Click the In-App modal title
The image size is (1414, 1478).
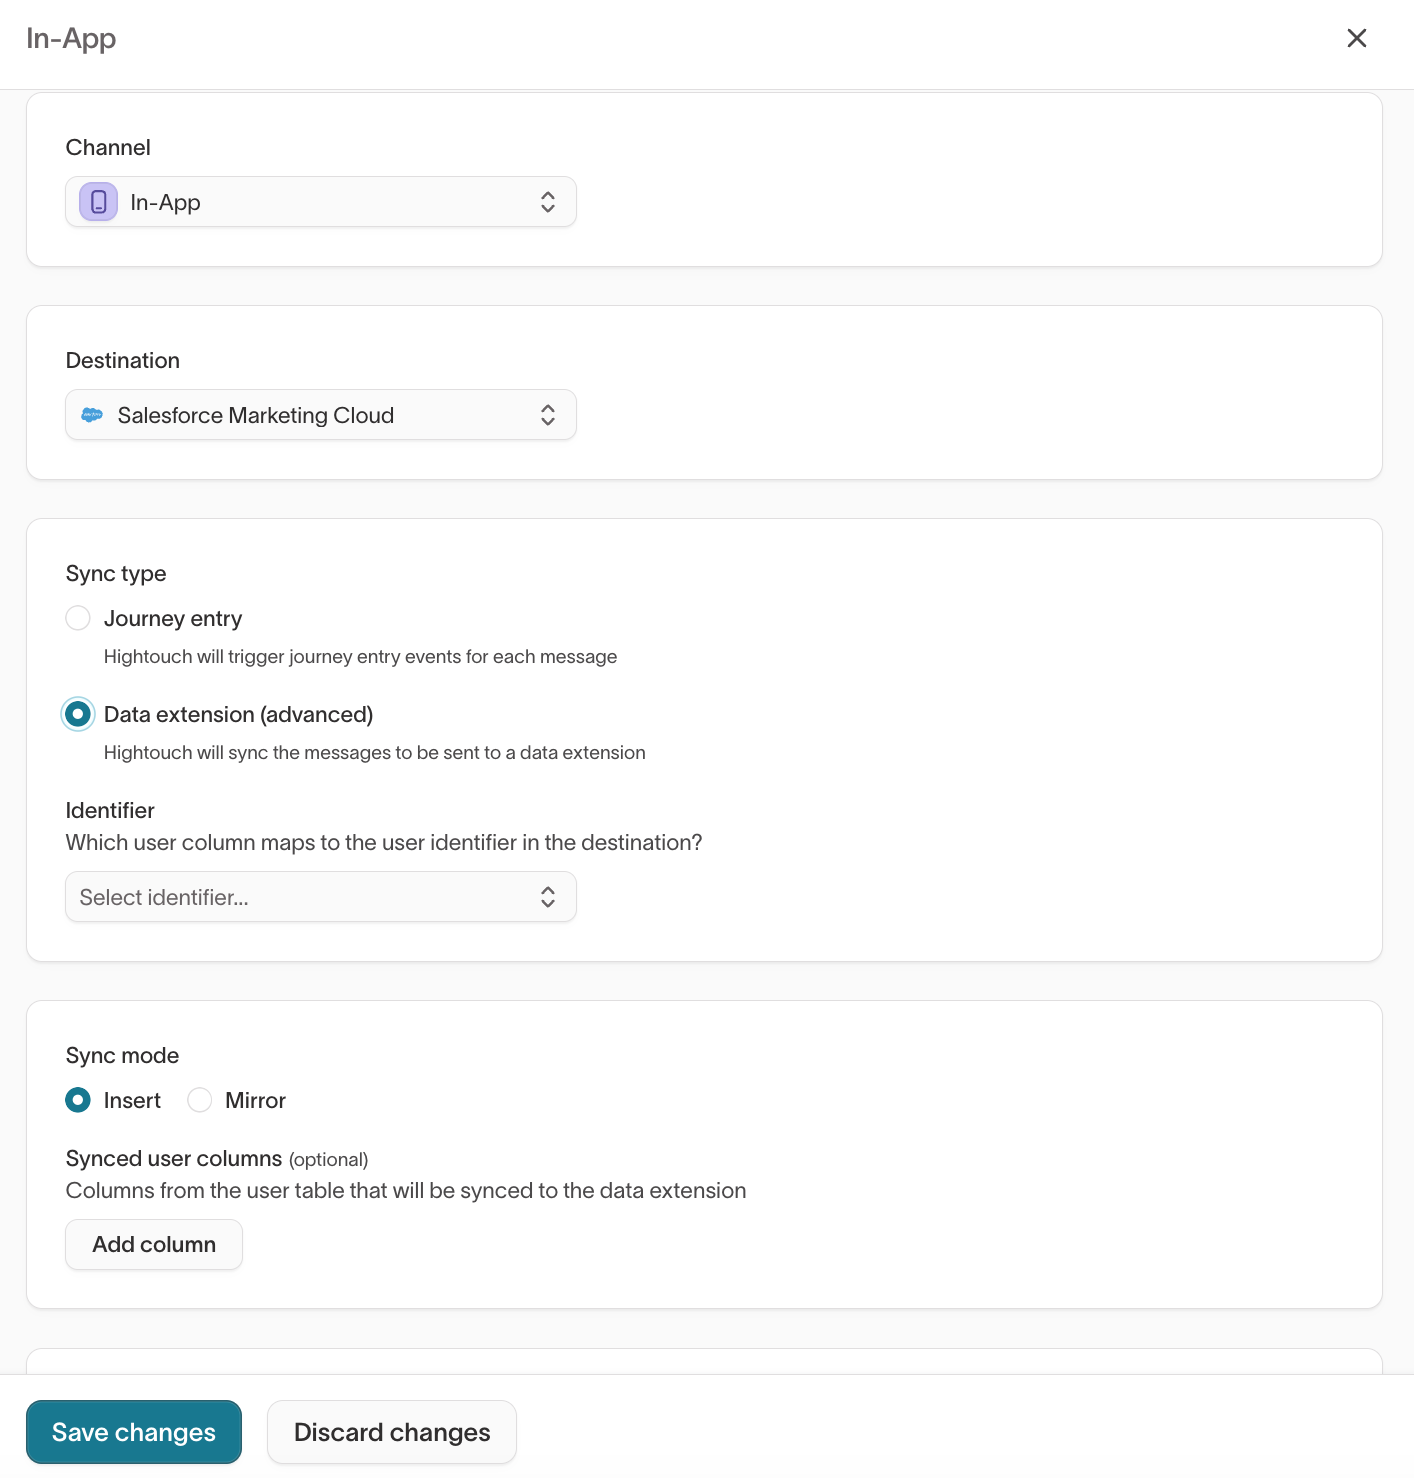[x=71, y=38]
